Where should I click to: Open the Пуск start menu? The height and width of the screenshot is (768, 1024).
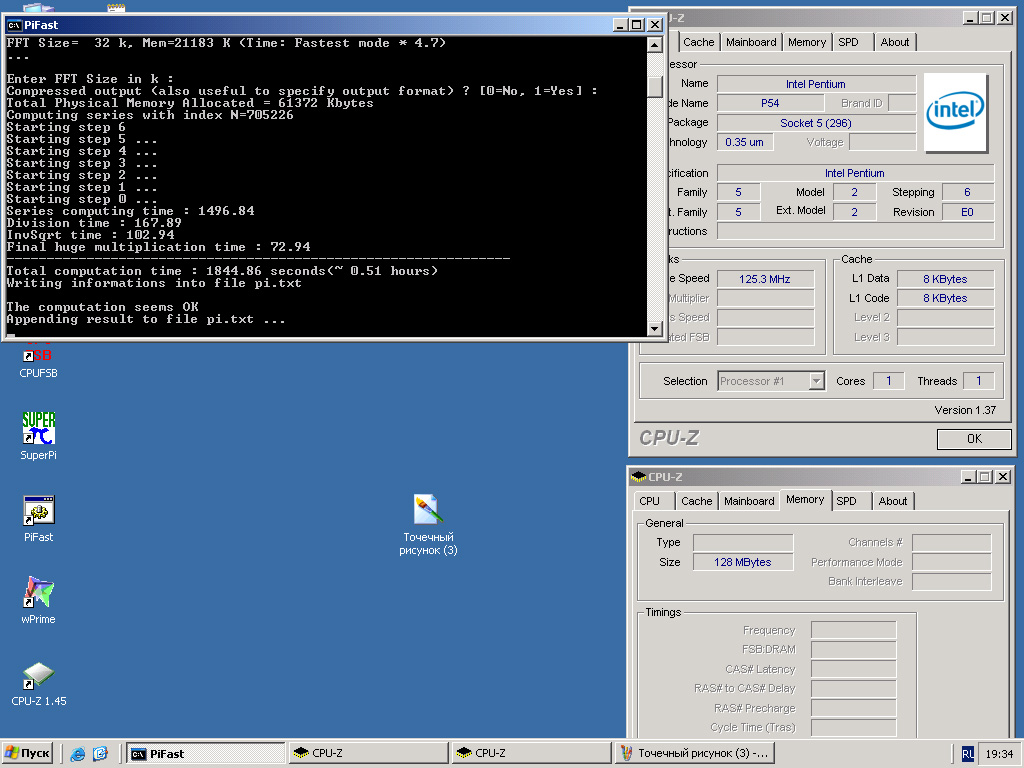pos(27,753)
